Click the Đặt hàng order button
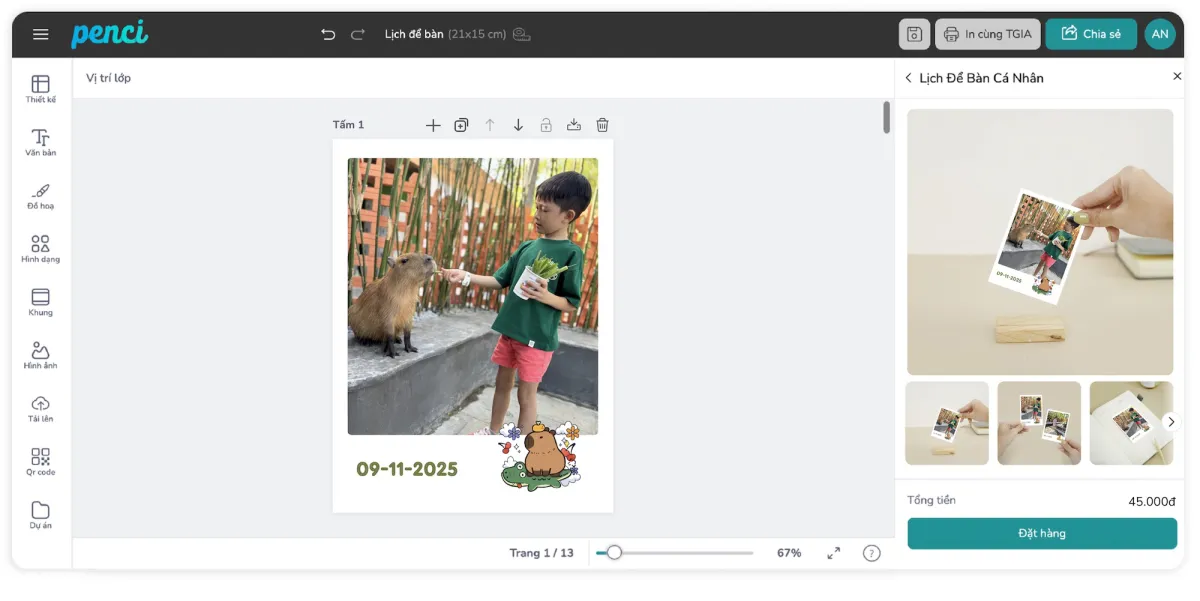The height and width of the screenshot is (601, 1200). (1042, 533)
